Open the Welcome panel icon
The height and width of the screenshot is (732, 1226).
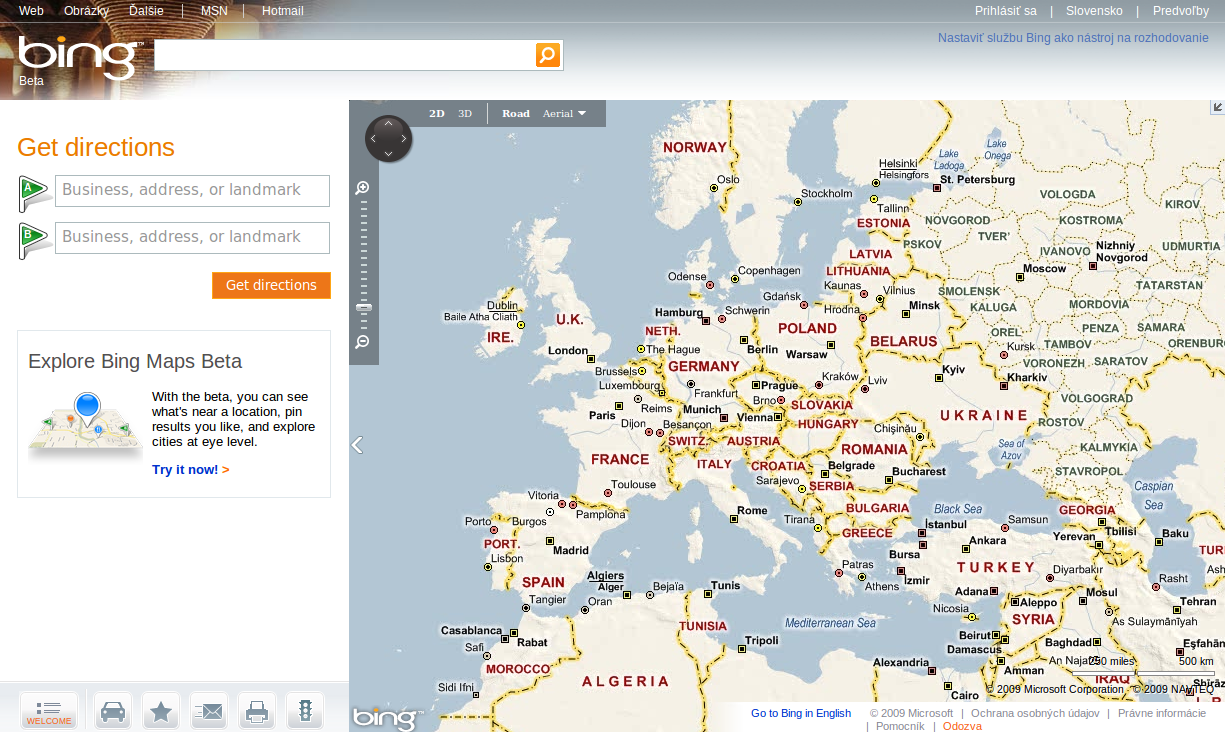click(49, 711)
